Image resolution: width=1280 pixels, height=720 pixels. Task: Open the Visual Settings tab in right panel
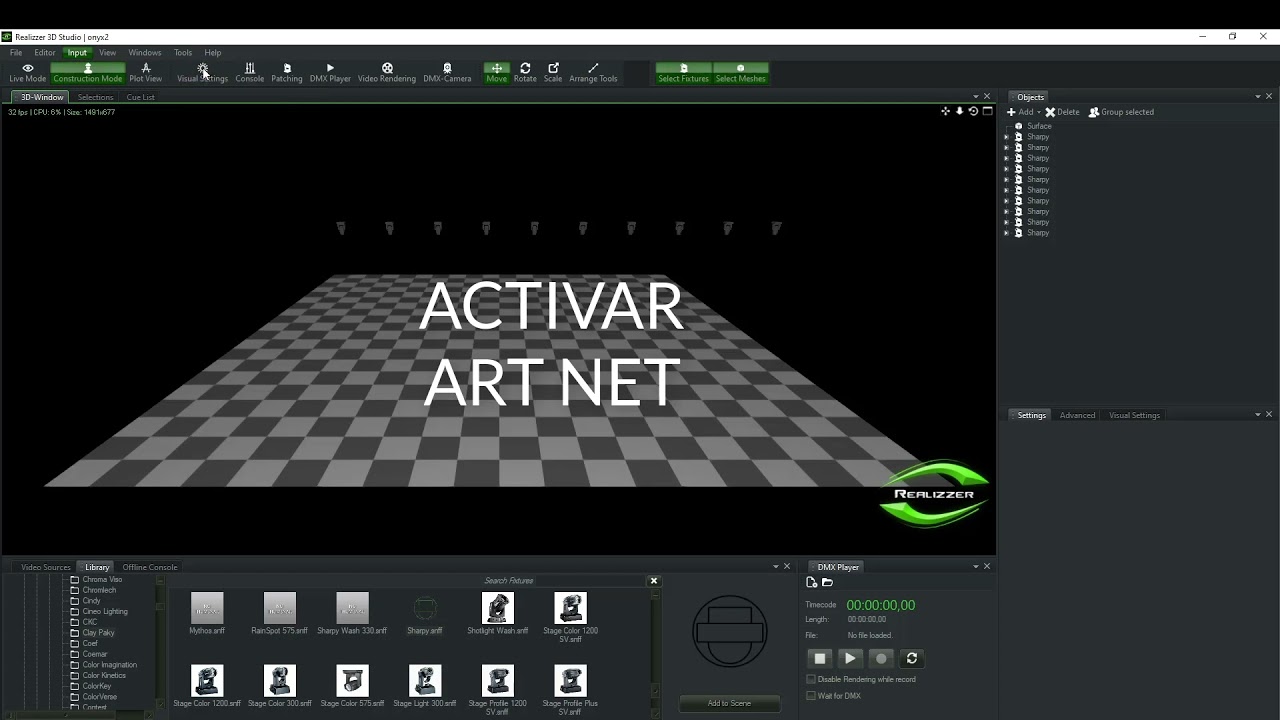pyautogui.click(x=1134, y=415)
